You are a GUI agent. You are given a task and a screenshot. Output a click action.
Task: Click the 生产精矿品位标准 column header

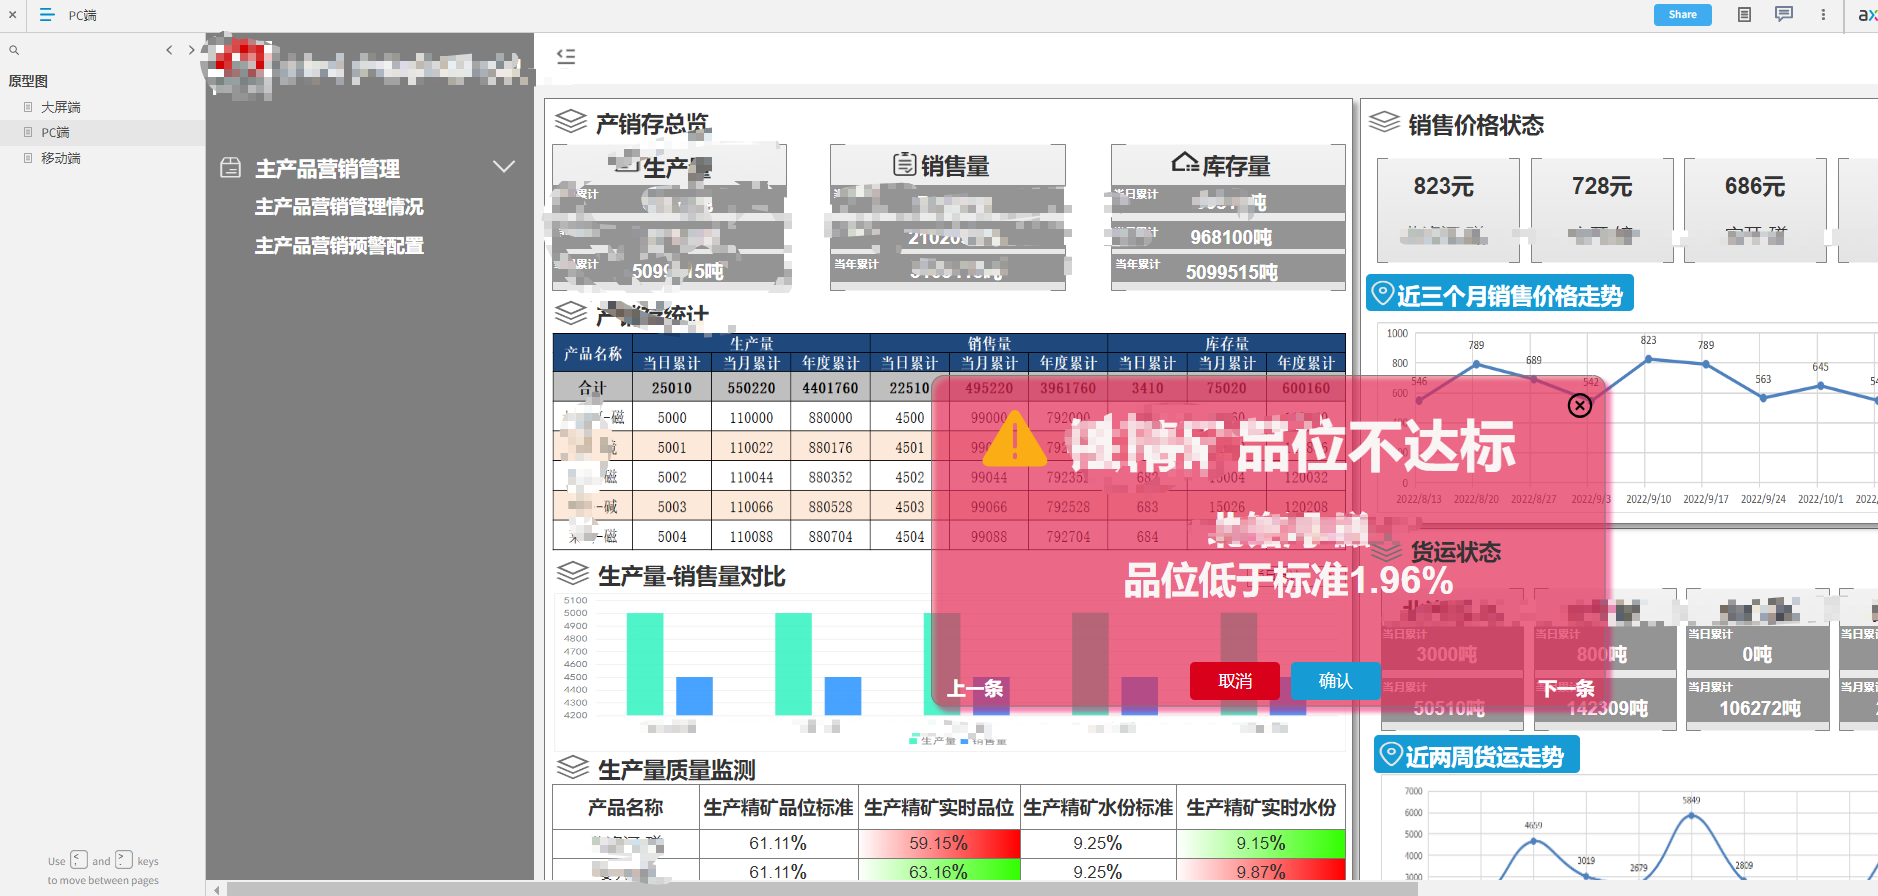coord(778,808)
